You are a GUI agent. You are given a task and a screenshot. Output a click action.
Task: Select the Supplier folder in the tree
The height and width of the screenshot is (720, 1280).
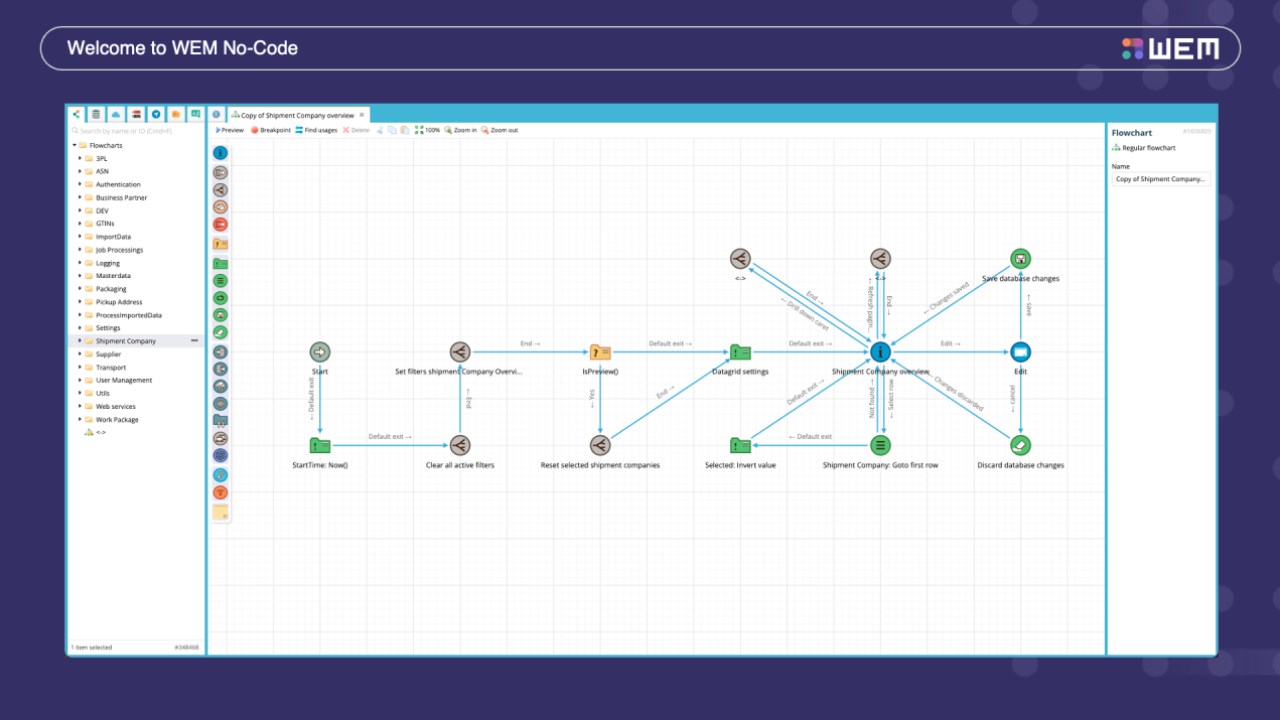click(x=108, y=354)
